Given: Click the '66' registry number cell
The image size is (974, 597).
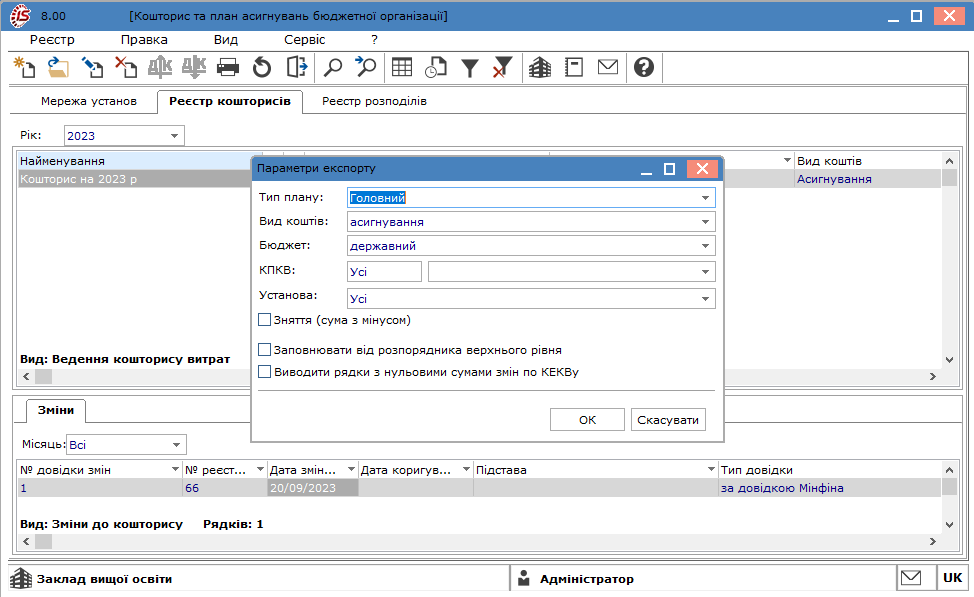Looking at the screenshot, I should point(225,488).
